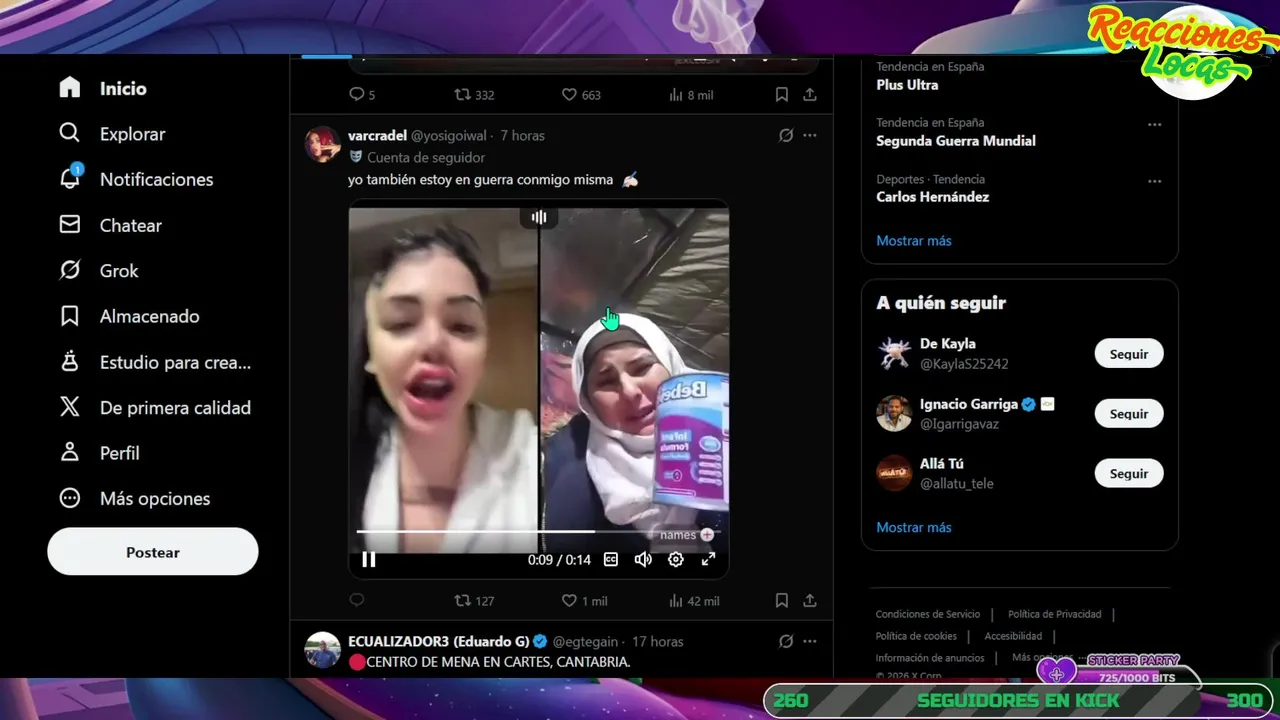1280x720 pixels.
Task: Open Más opciones circle icon
Action: click(x=69, y=498)
